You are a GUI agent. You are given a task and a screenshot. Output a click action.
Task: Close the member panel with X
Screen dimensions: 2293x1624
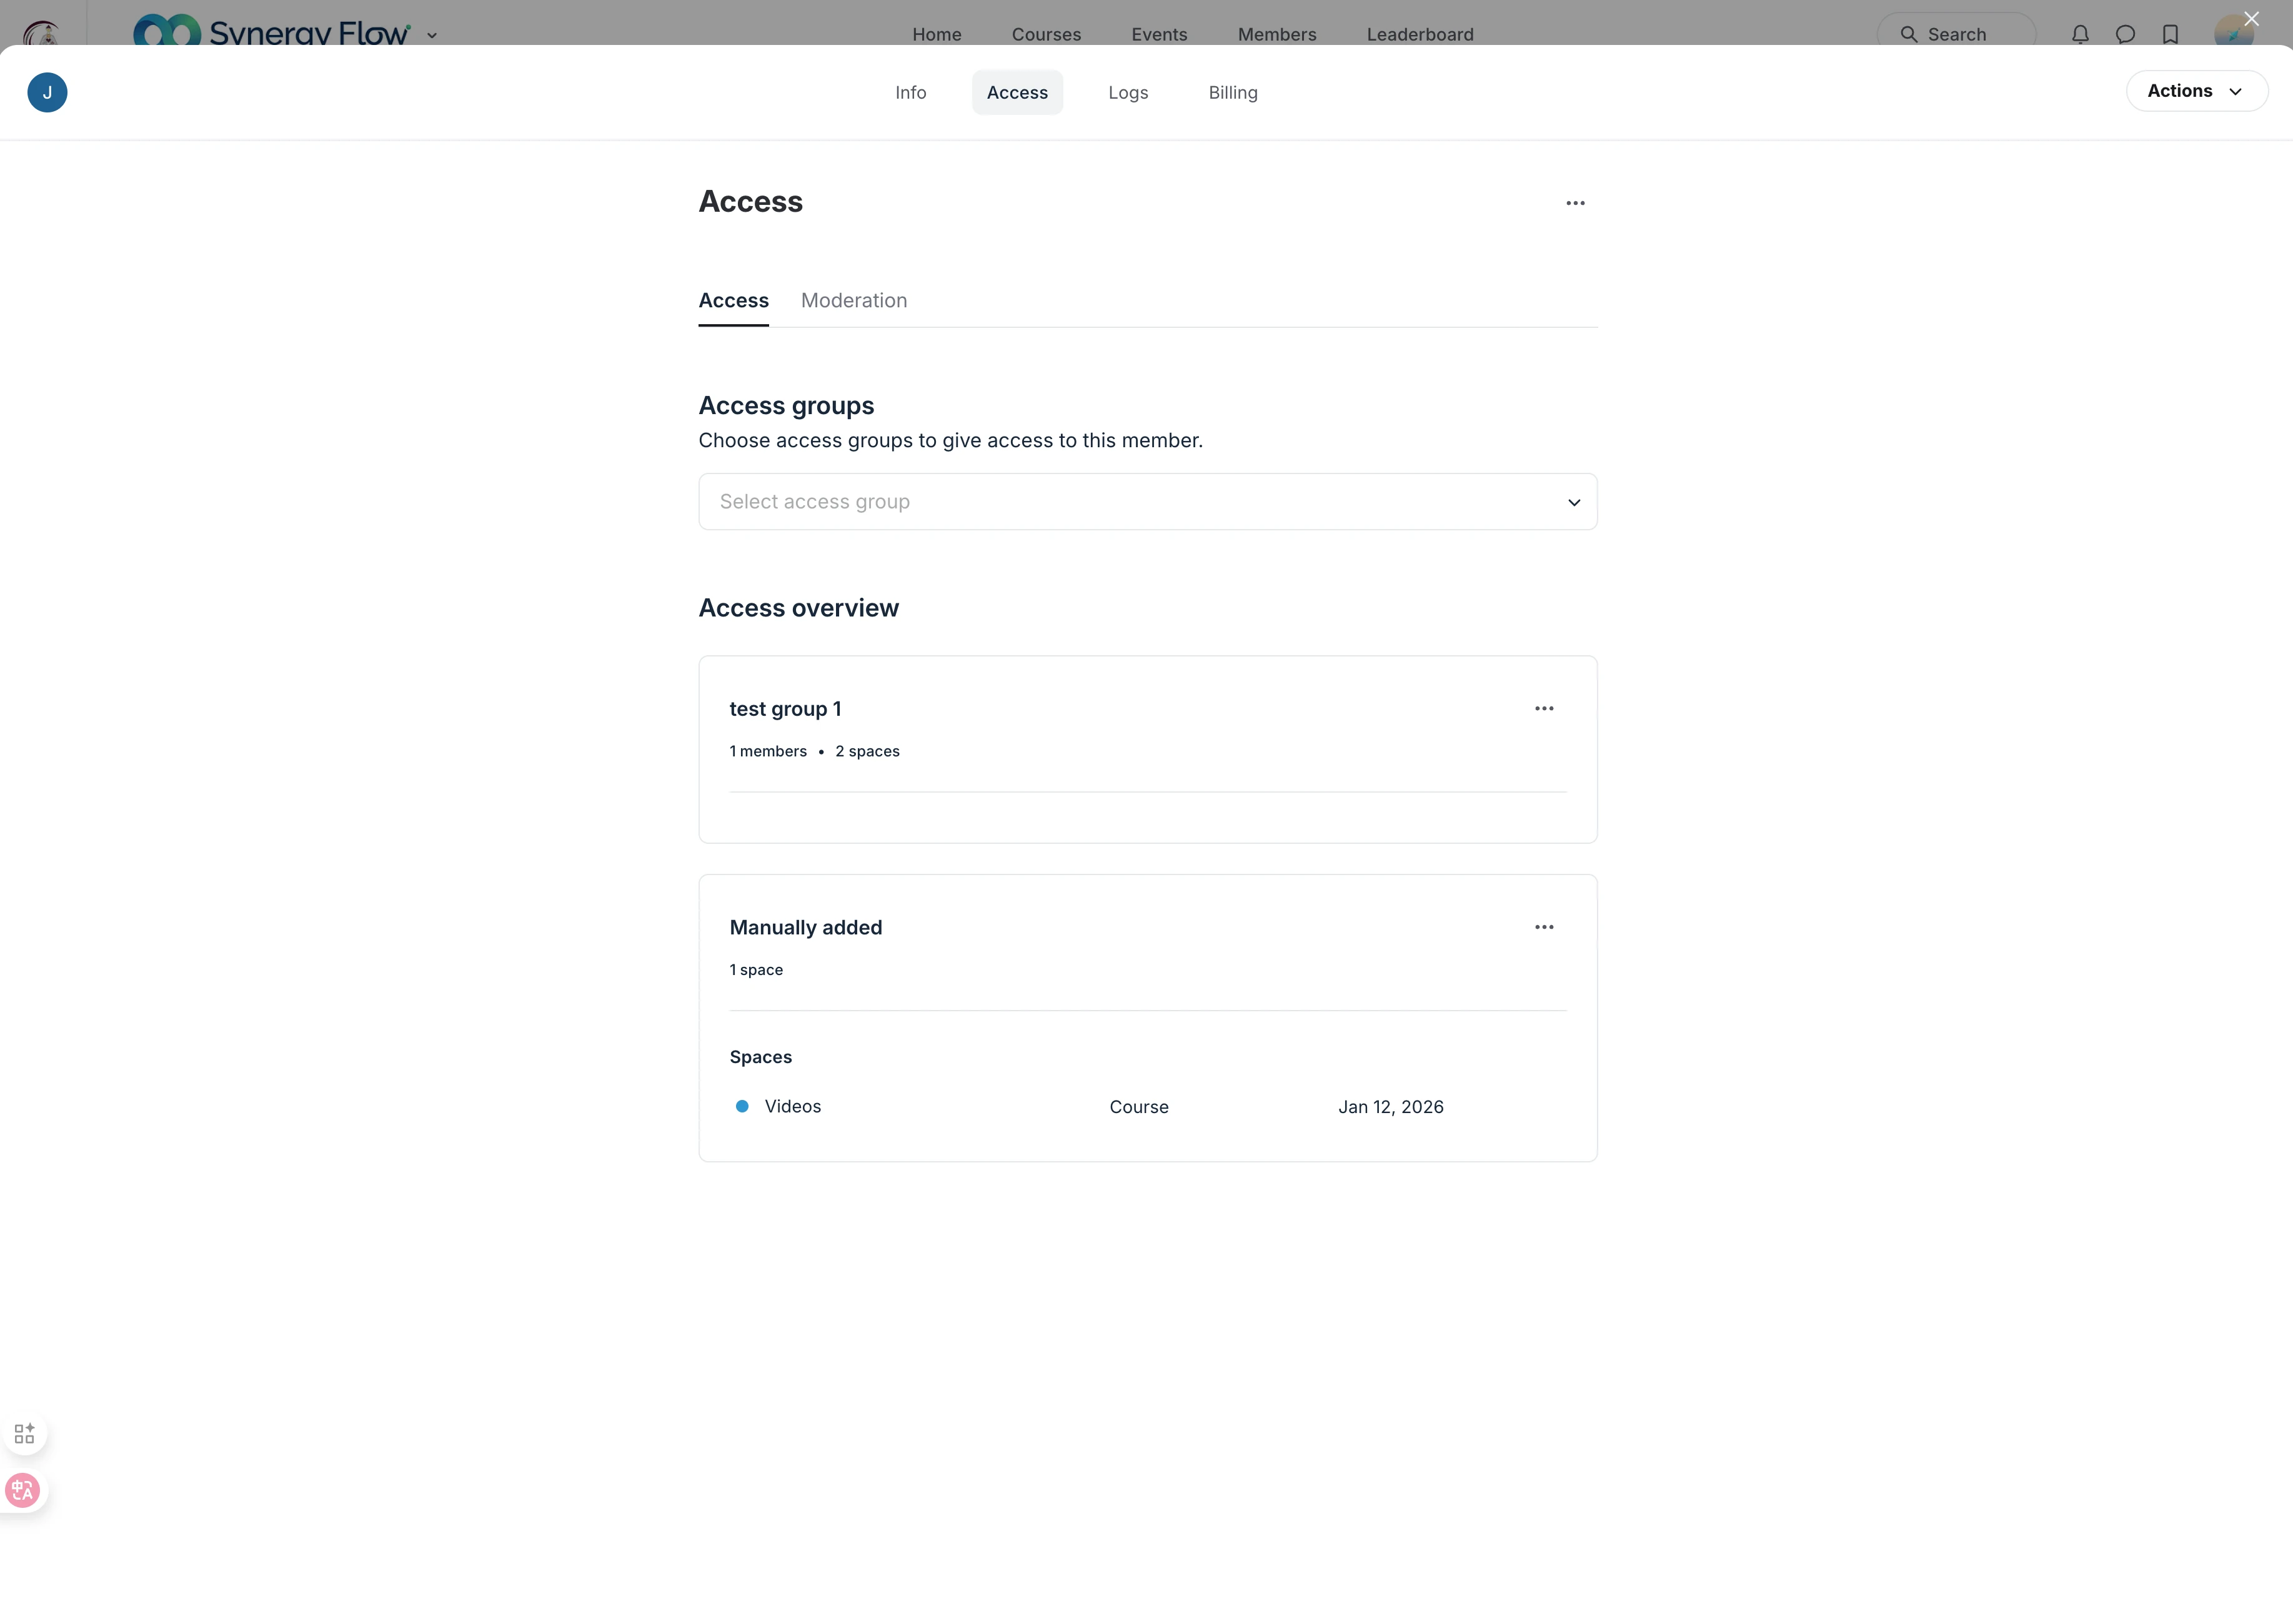2251,19
